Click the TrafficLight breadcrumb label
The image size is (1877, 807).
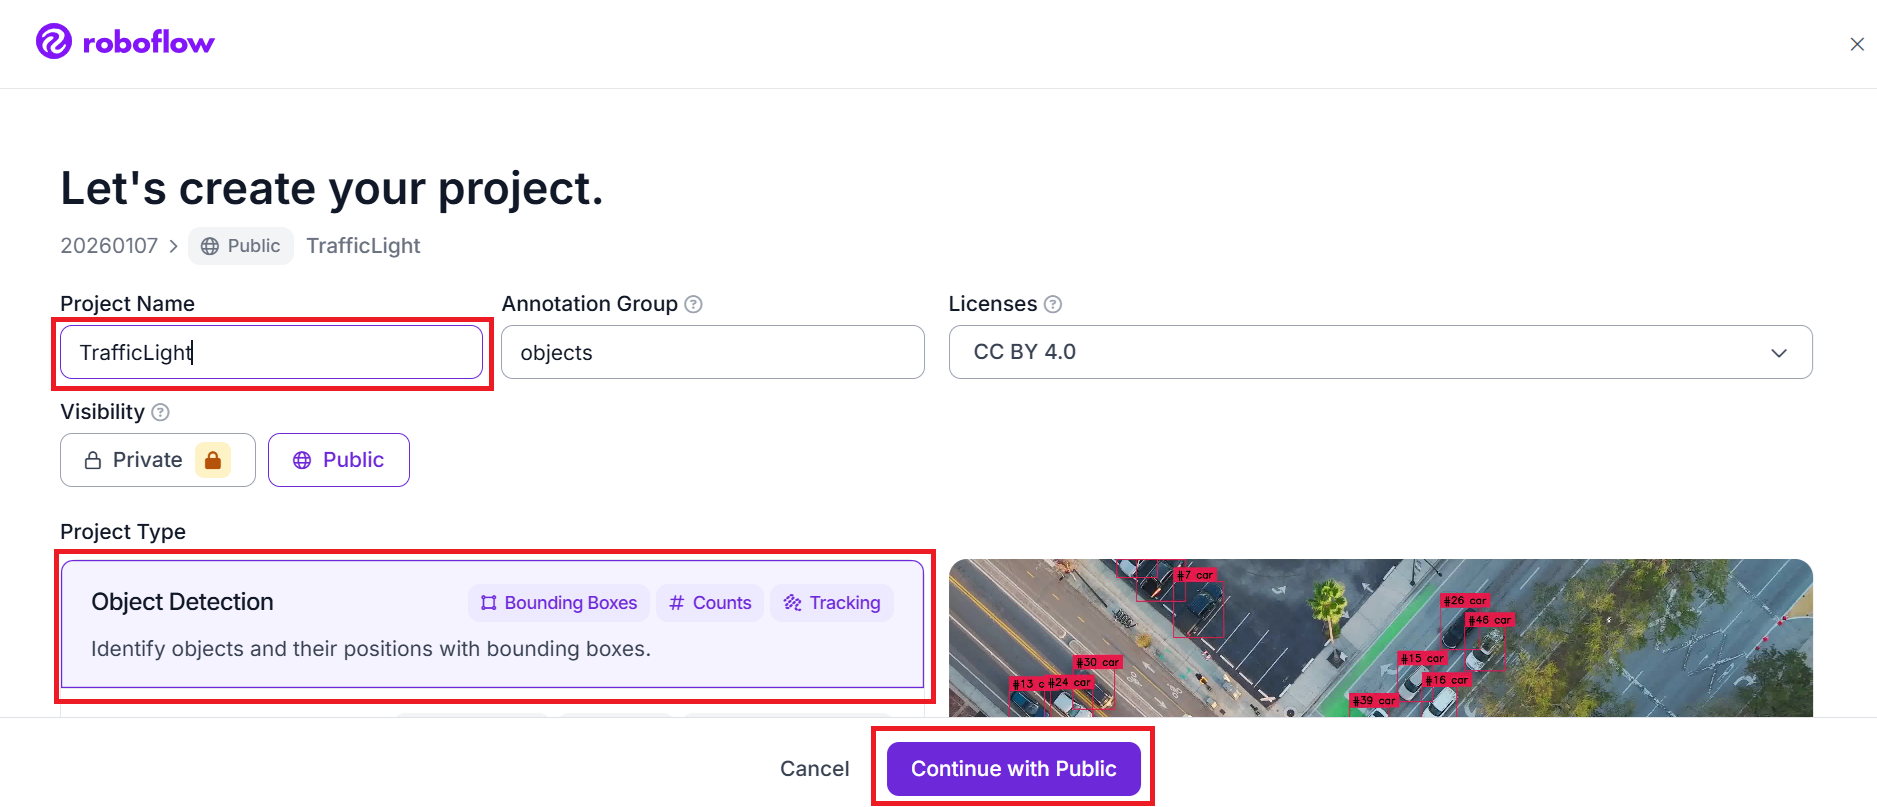coord(363,246)
